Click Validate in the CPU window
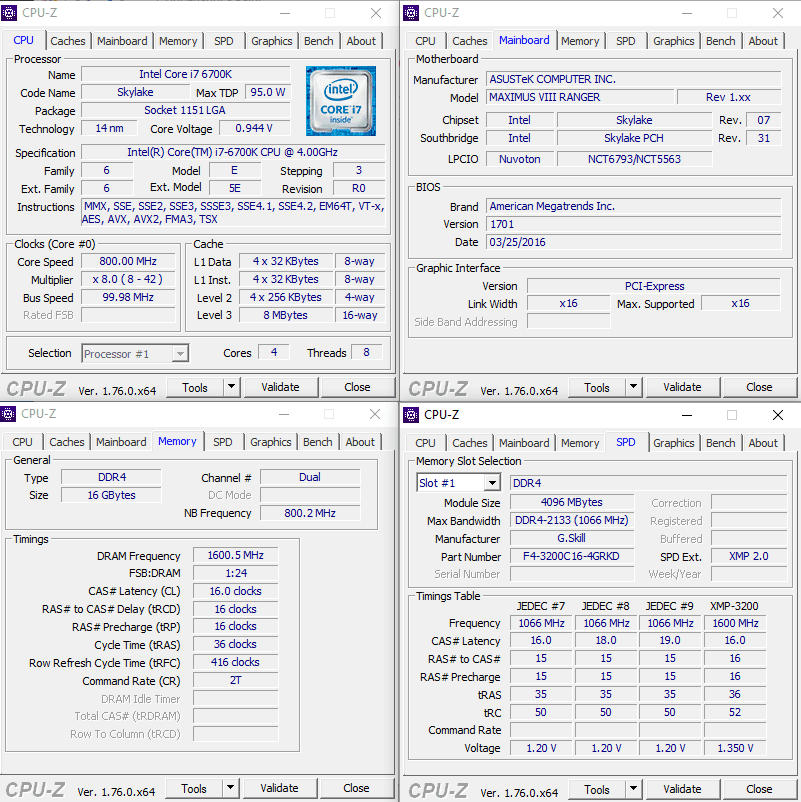 [280, 387]
